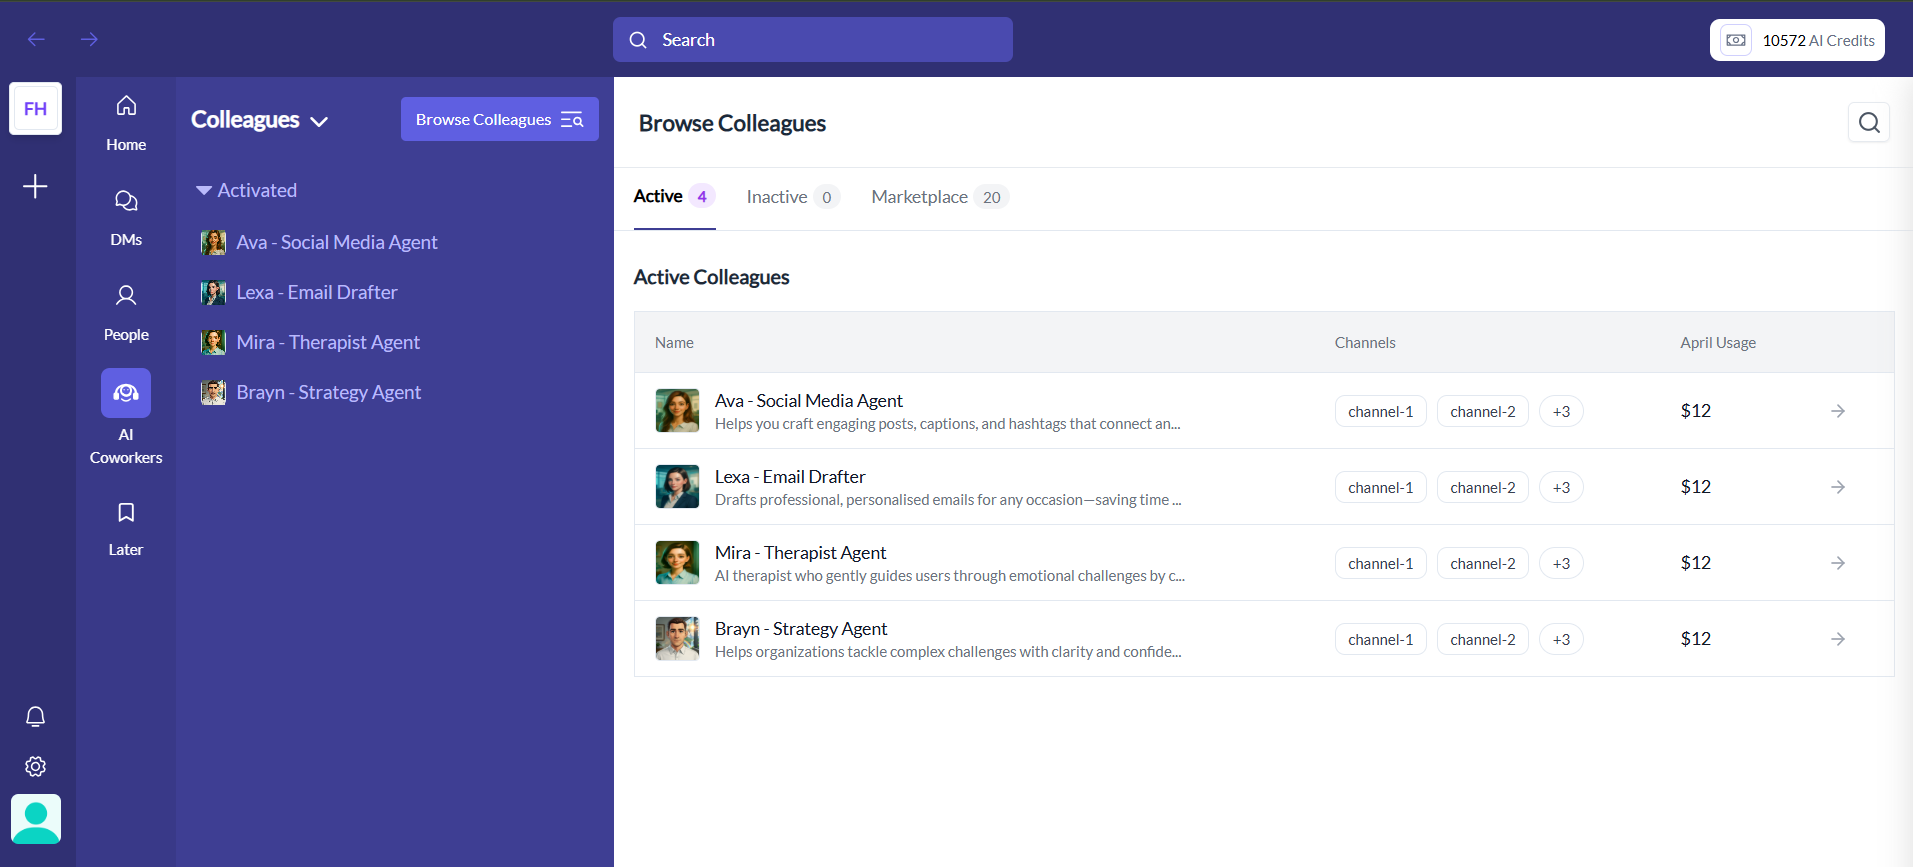Click the search icon in Browse Colleagues header

coord(1868,123)
